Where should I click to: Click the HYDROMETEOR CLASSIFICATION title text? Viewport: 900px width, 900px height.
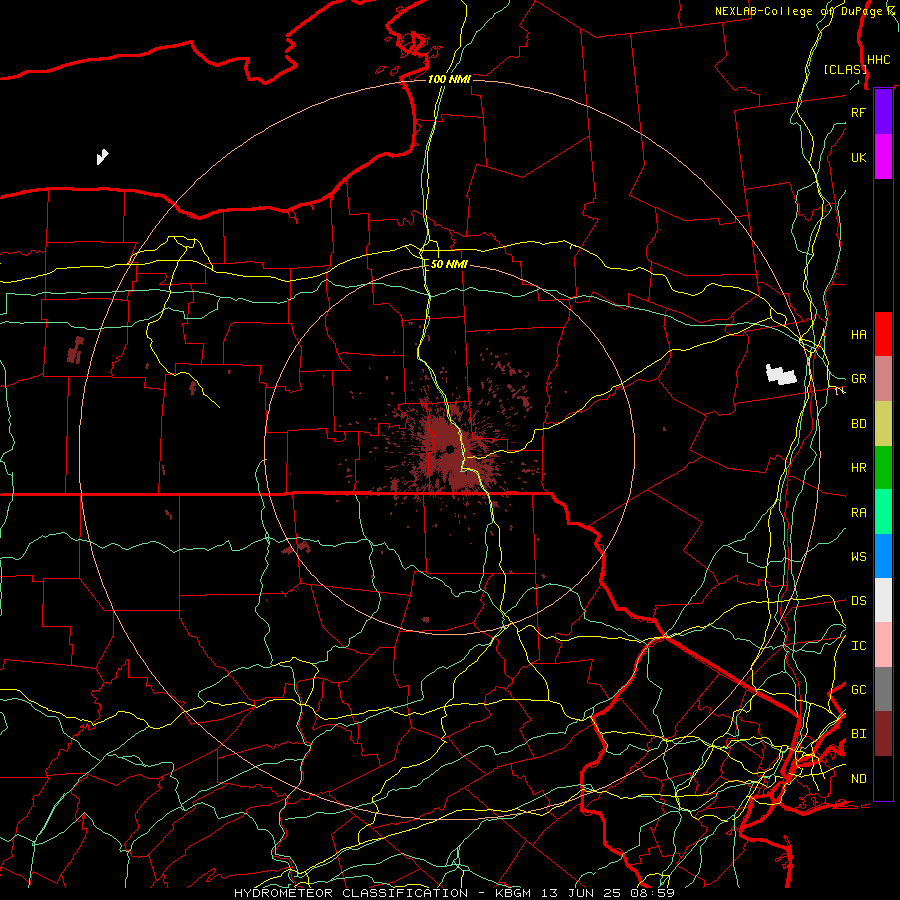coord(351,893)
